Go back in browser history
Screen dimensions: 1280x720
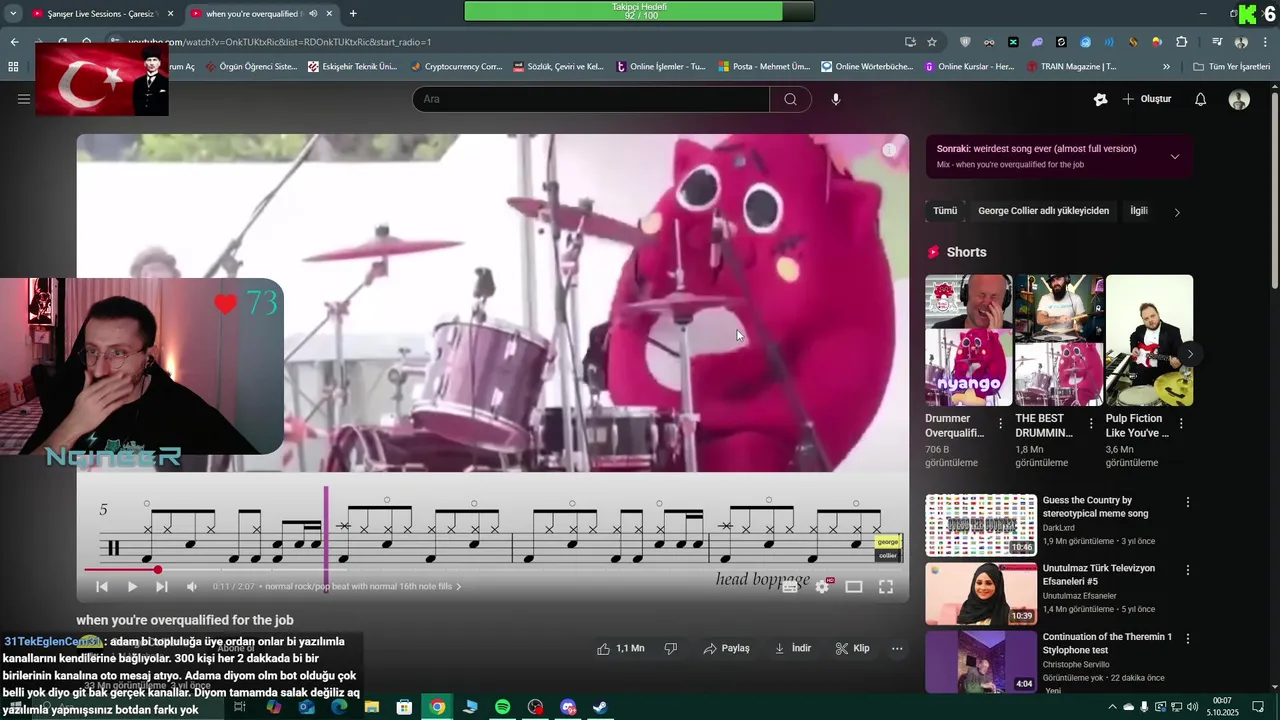click(14, 42)
